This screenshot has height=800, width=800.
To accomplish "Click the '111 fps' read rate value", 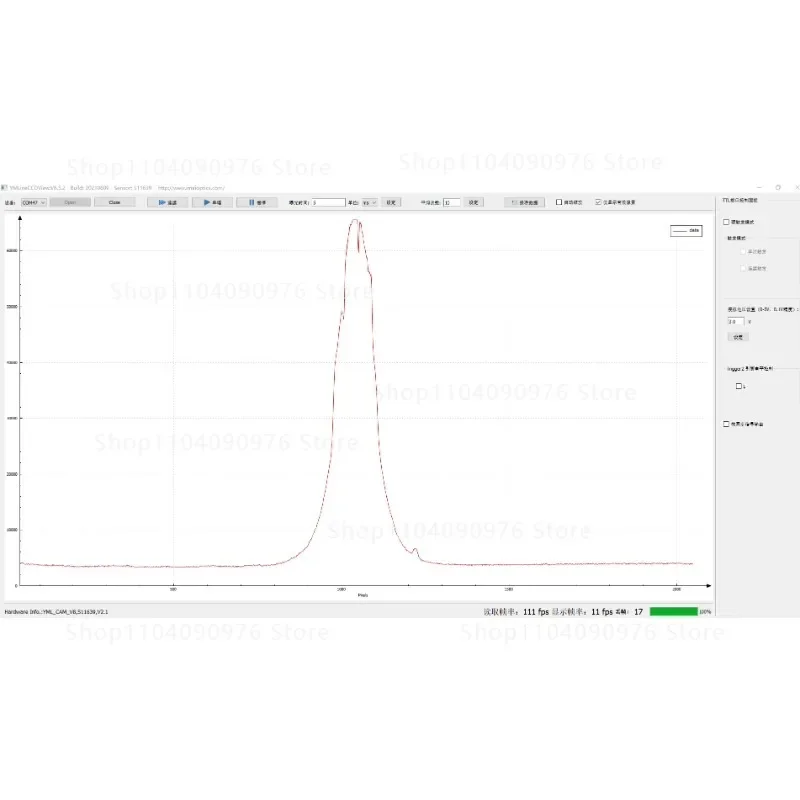I will [x=536, y=612].
